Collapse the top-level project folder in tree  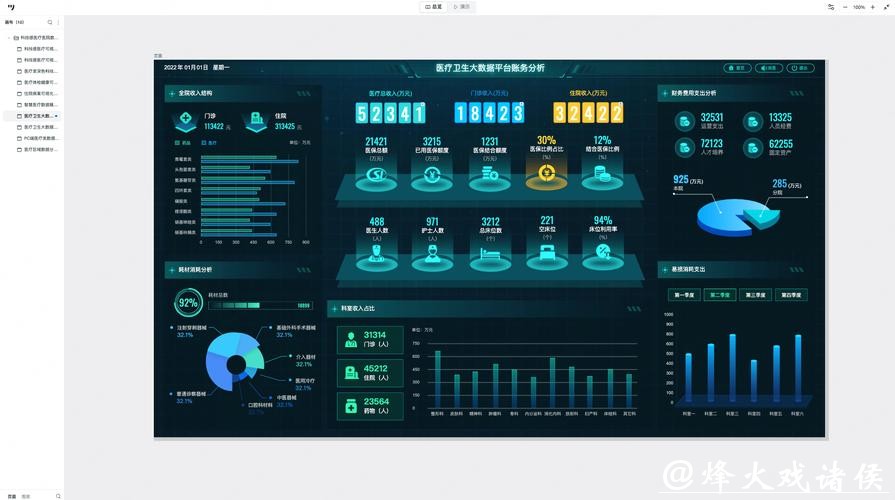(x=9, y=37)
